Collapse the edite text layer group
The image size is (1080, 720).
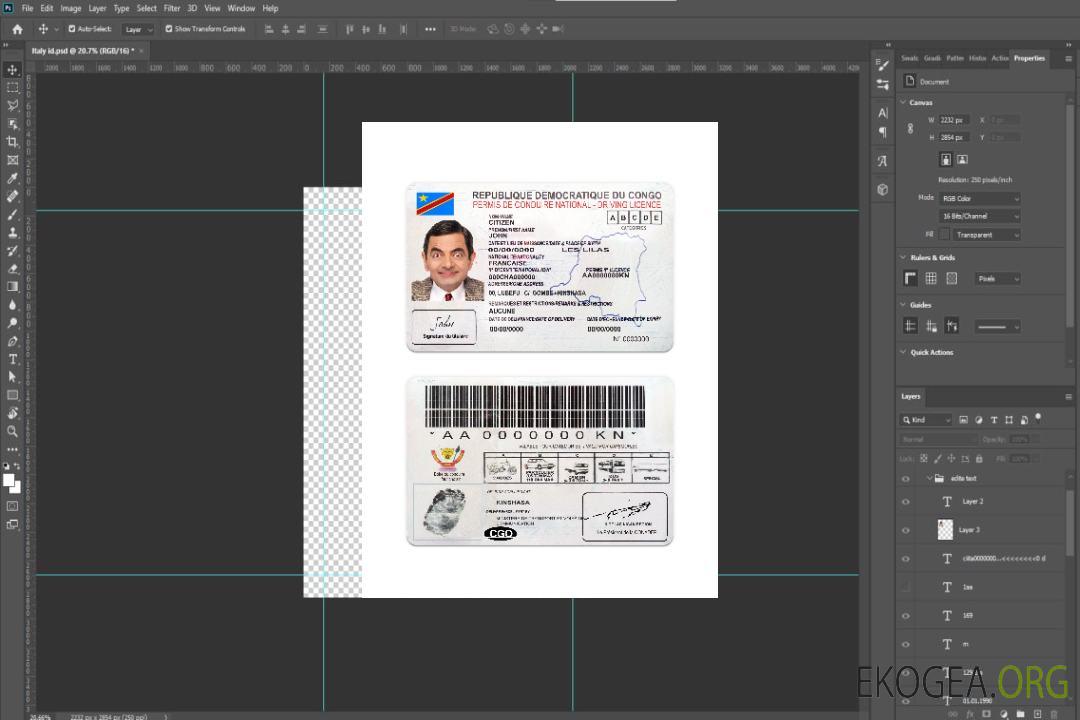(928, 479)
